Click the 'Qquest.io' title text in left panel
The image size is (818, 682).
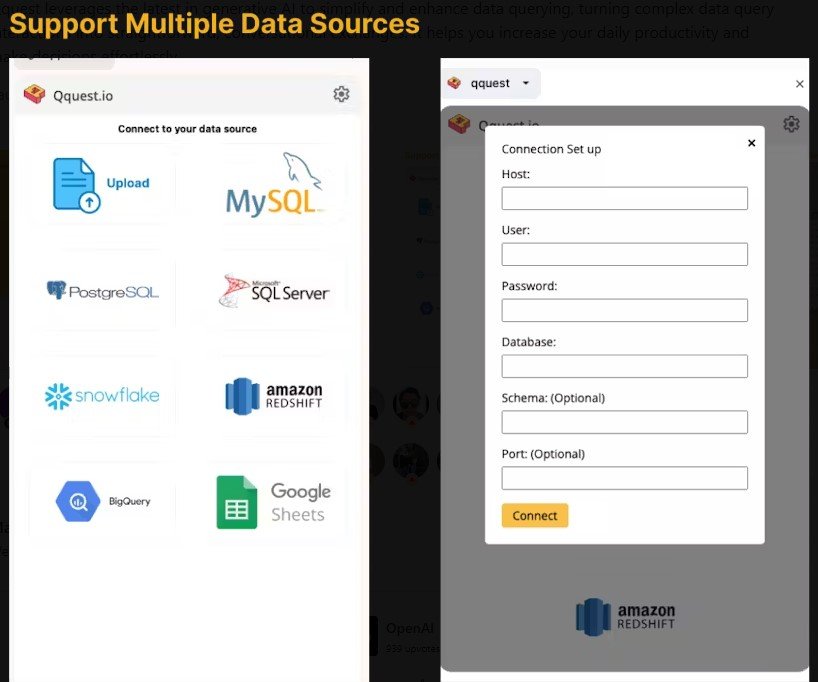pyautogui.click(x=83, y=96)
